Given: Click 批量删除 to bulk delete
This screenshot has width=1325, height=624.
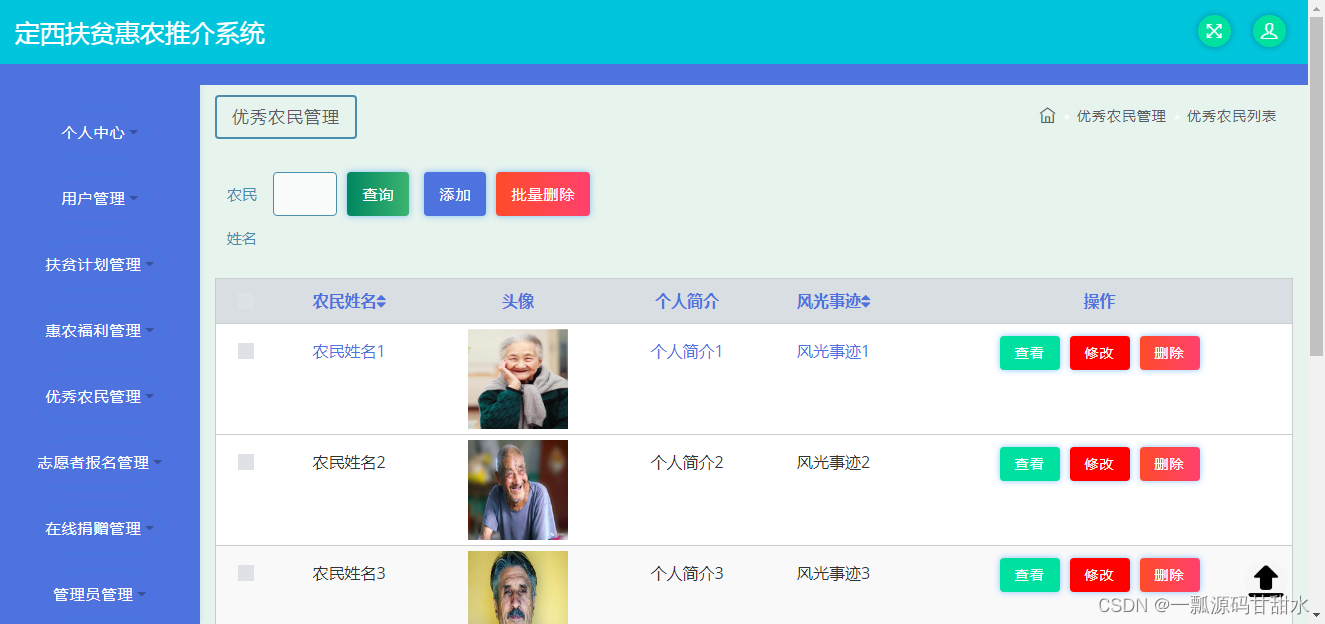Looking at the screenshot, I should (x=542, y=194).
